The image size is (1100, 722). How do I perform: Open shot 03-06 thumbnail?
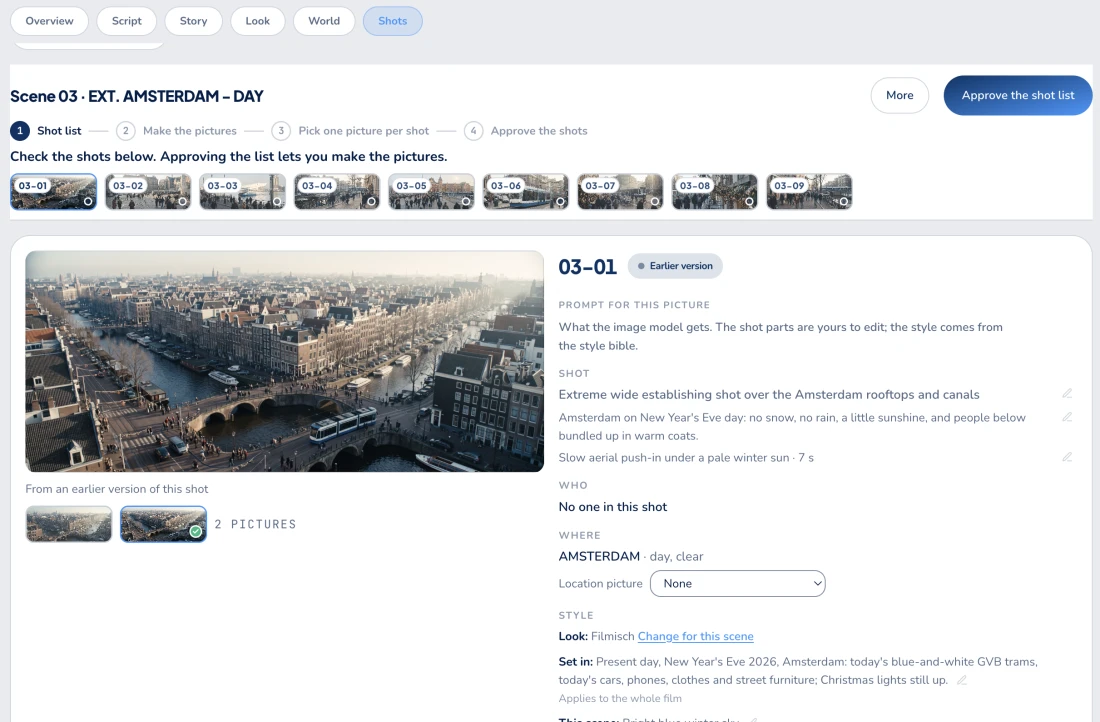pos(525,192)
